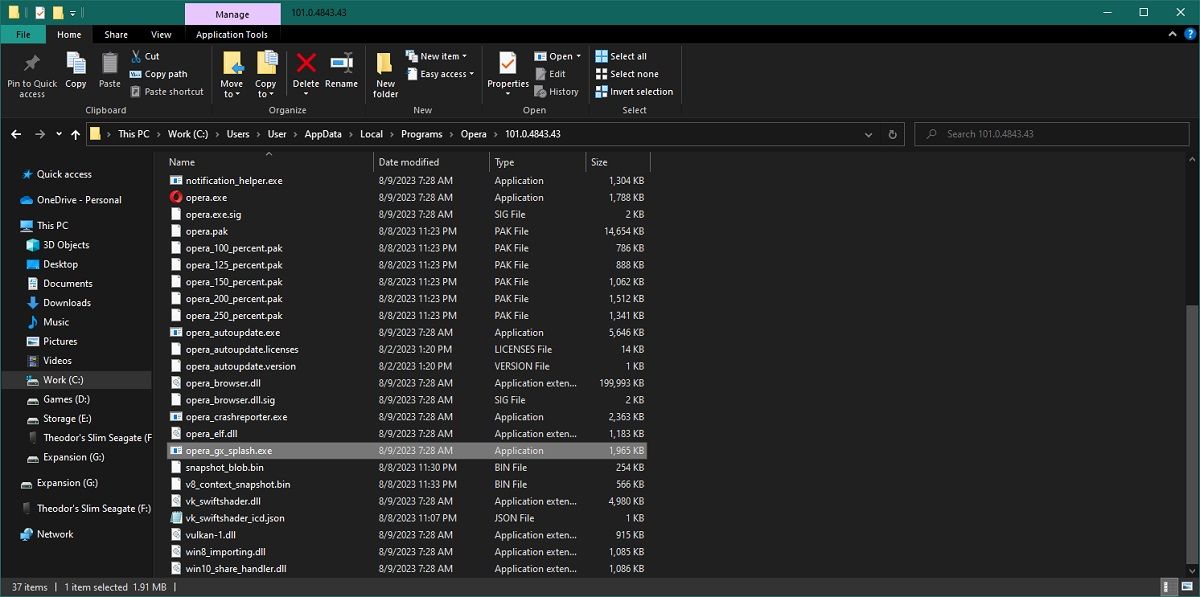Open the File menu tab
Screen dimensions: 1200x597
click(23, 35)
